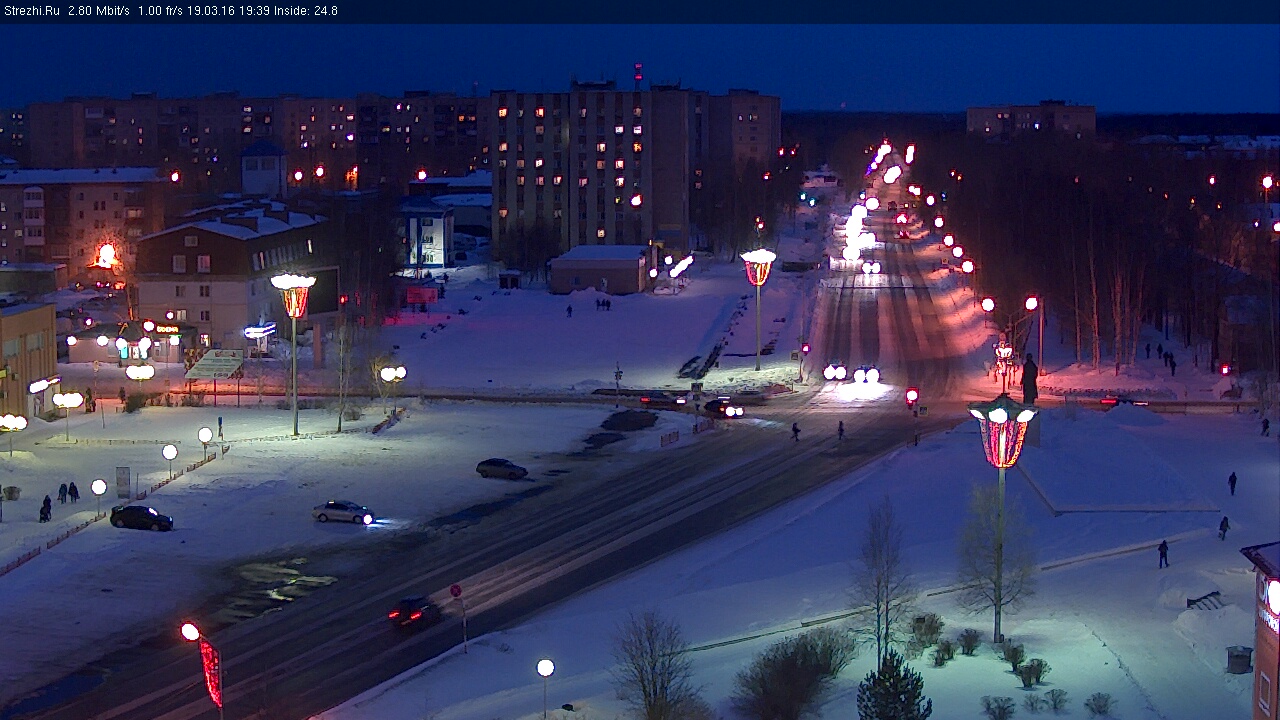This screenshot has width=1280, height=720.
Task: Select the 19.03.16 date stamp
Action: tap(211, 11)
